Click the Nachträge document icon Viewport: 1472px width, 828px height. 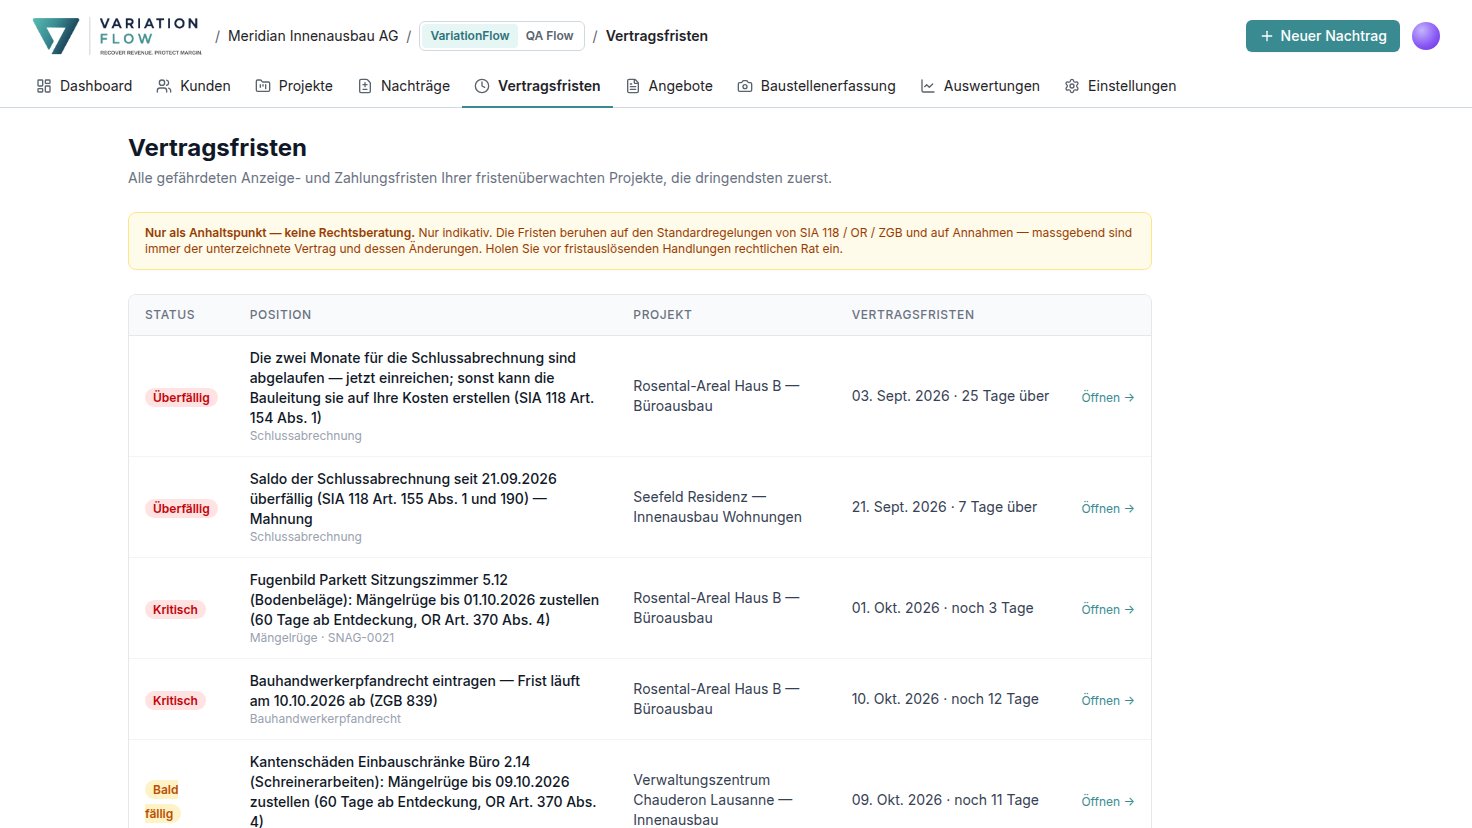coord(365,86)
